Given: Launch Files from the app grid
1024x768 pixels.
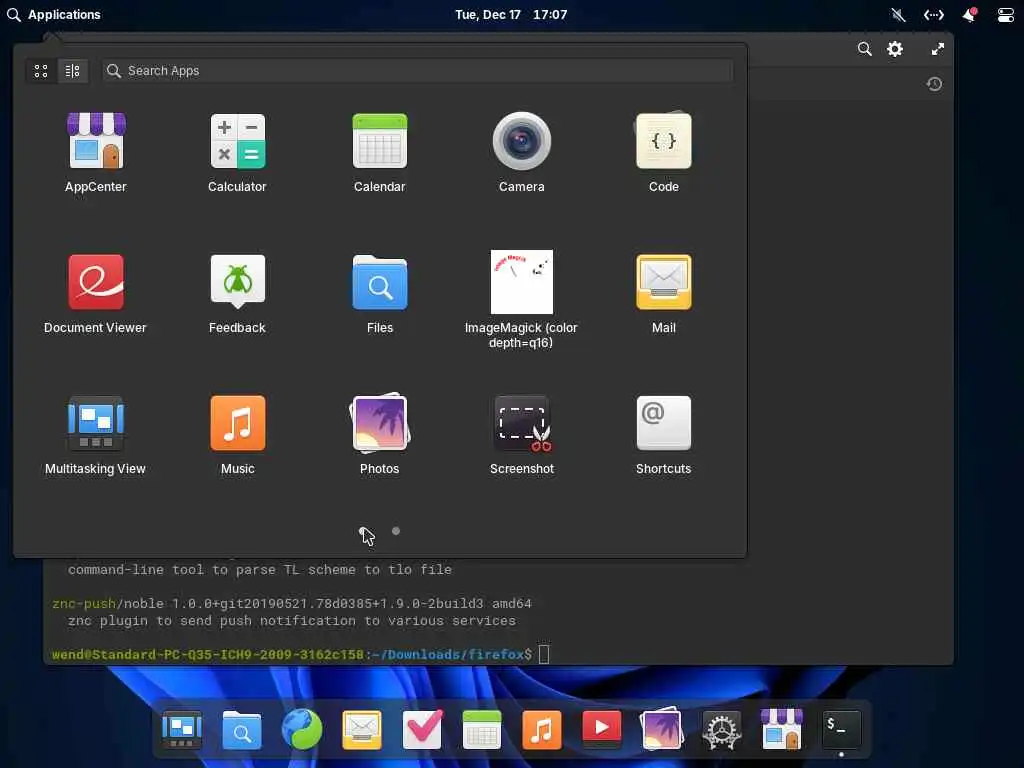Looking at the screenshot, I should point(379,294).
